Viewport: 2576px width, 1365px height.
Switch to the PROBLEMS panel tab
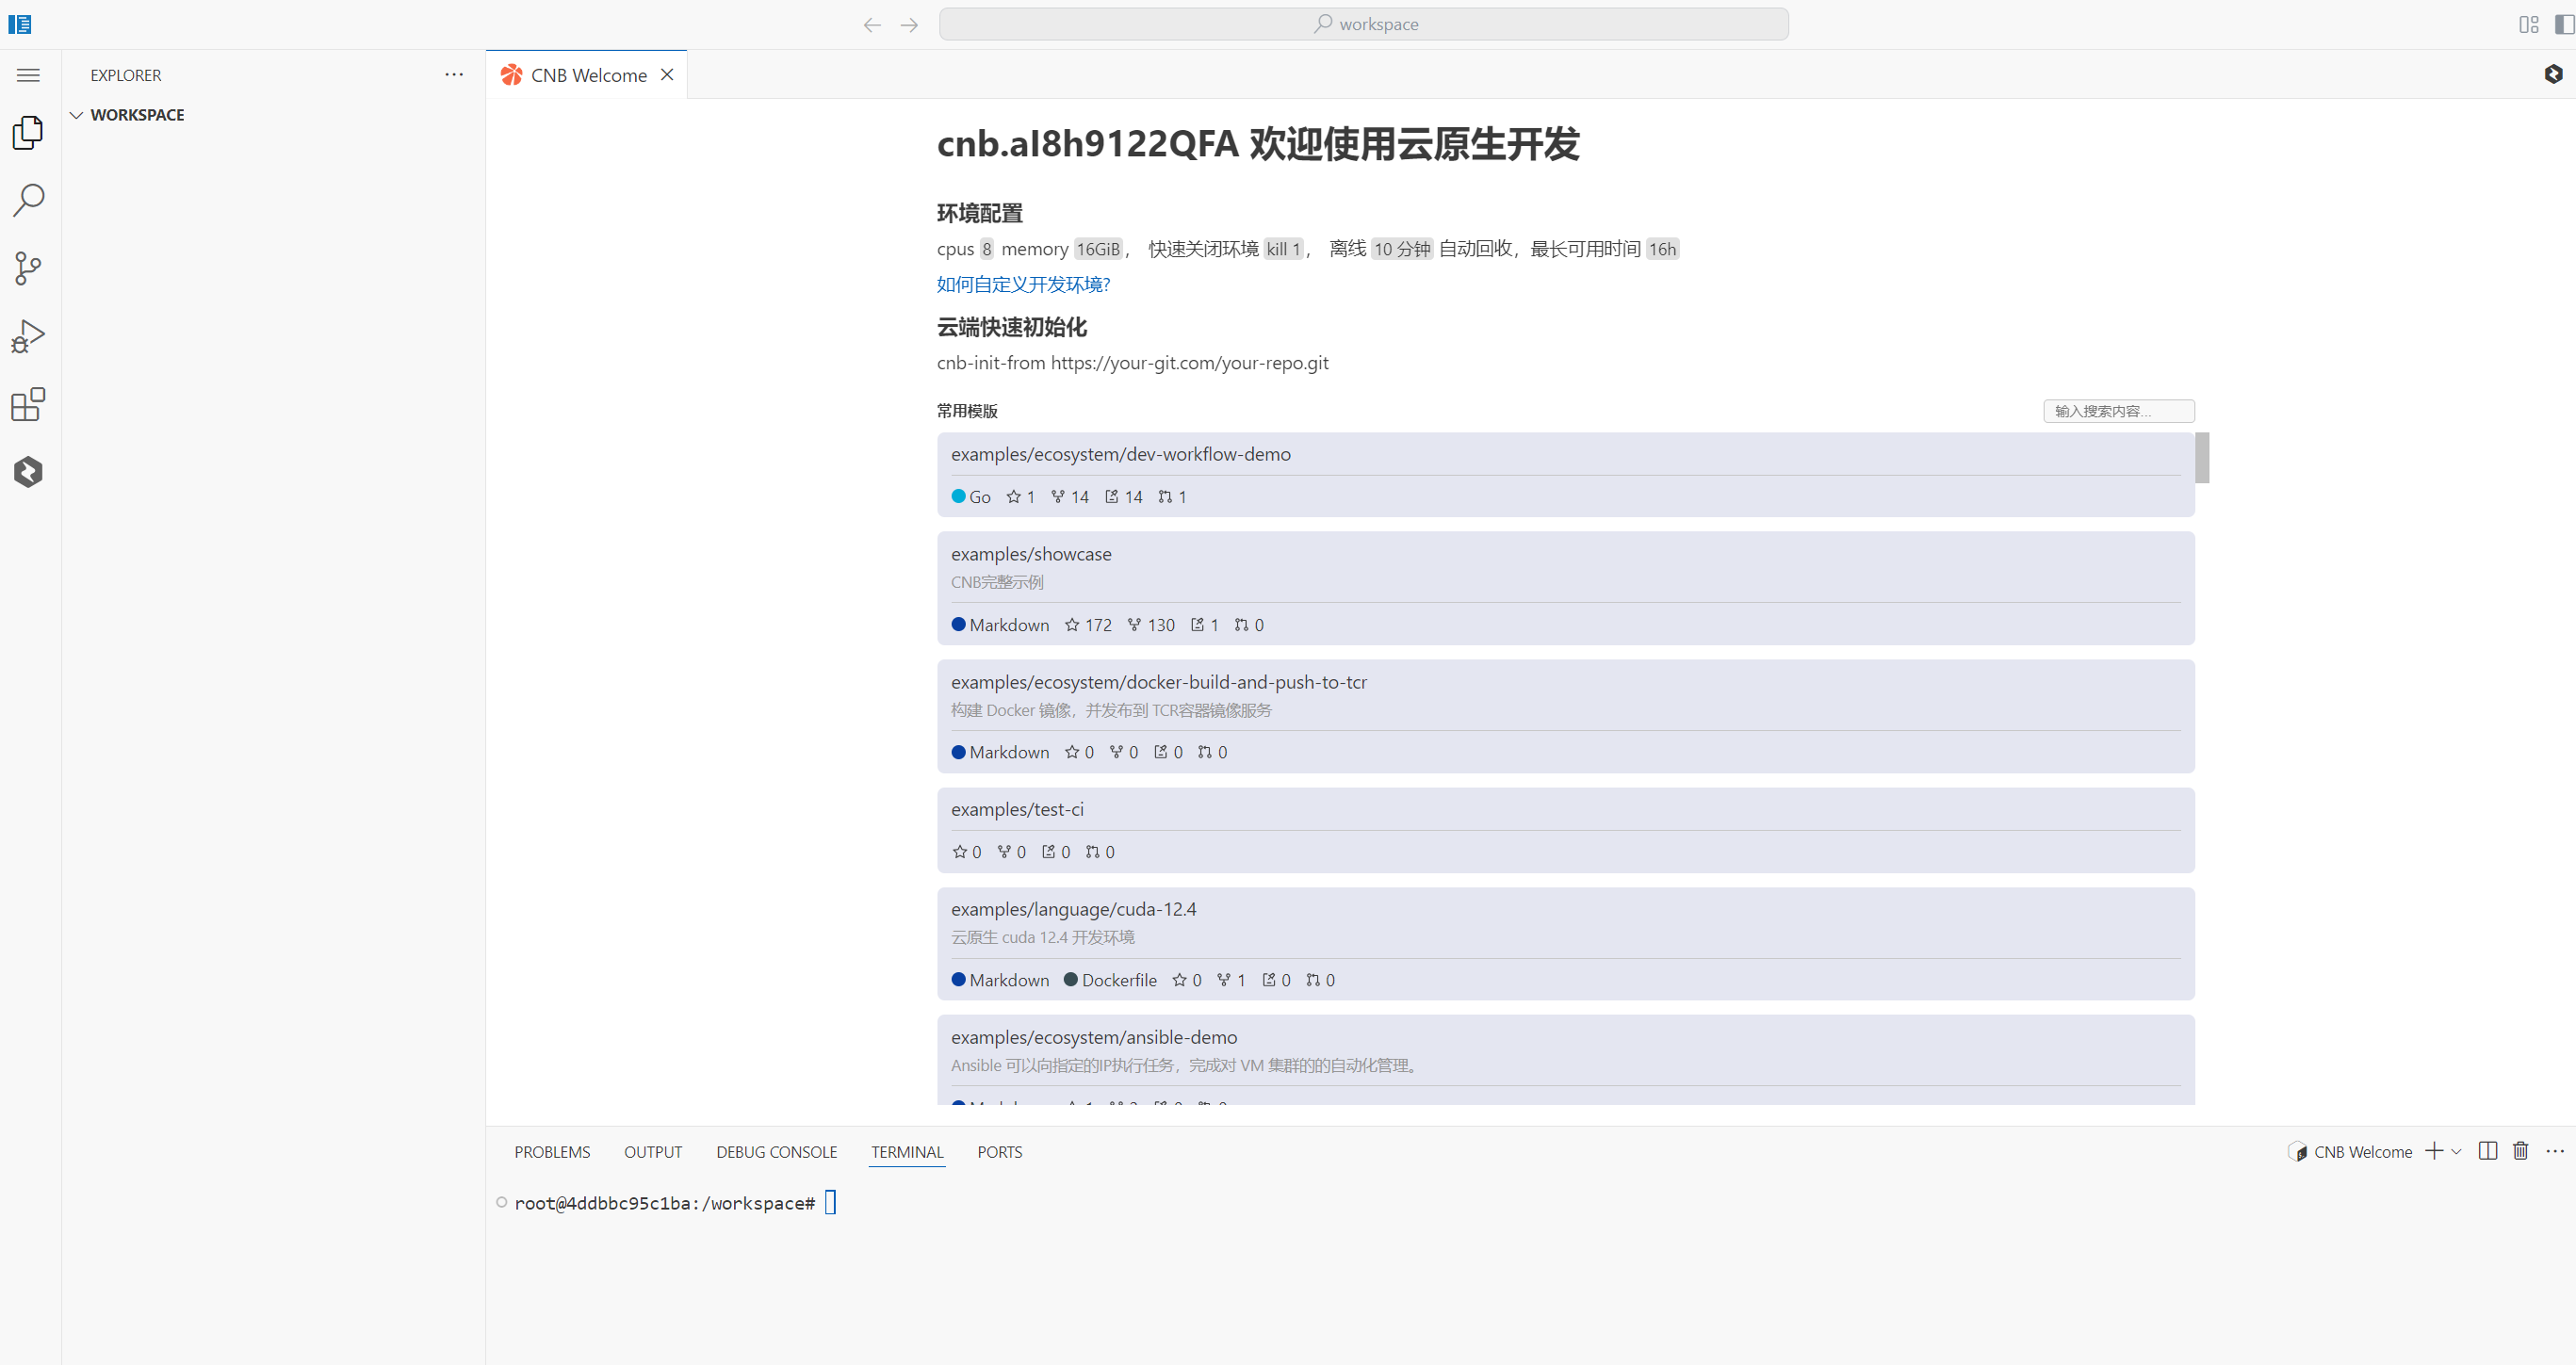pyautogui.click(x=552, y=1152)
